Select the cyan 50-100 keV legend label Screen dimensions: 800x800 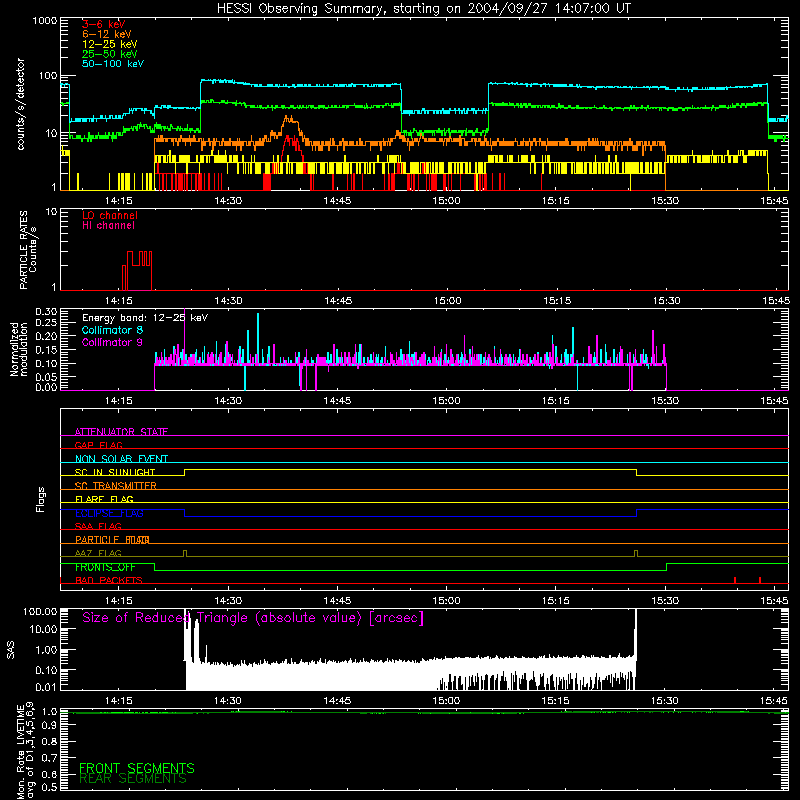113,64
